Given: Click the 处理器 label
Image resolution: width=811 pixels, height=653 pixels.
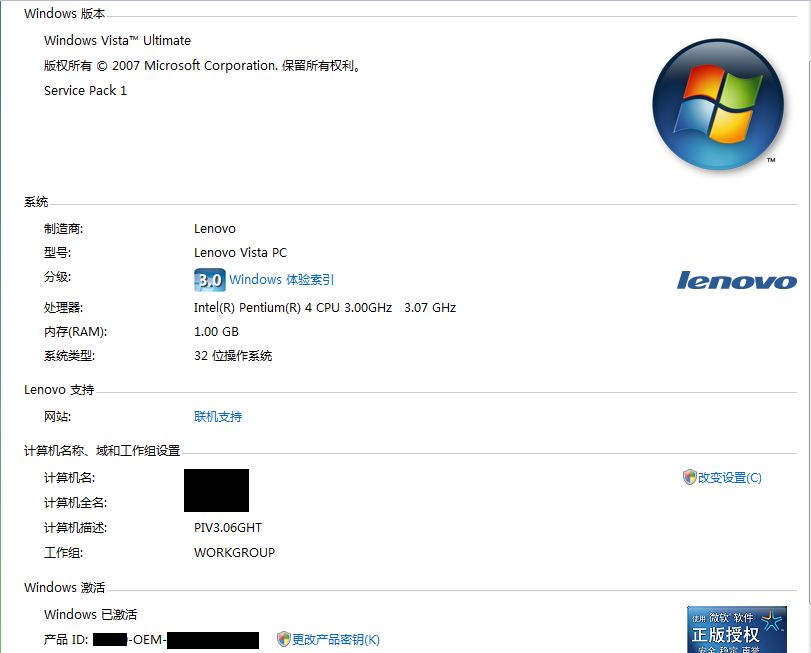Looking at the screenshot, I should (x=64, y=308).
